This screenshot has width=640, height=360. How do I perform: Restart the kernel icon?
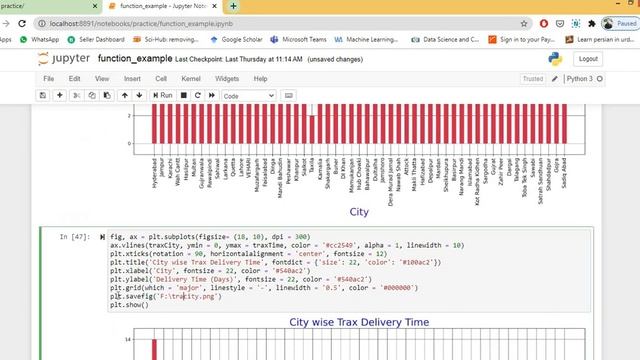[198, 96]
